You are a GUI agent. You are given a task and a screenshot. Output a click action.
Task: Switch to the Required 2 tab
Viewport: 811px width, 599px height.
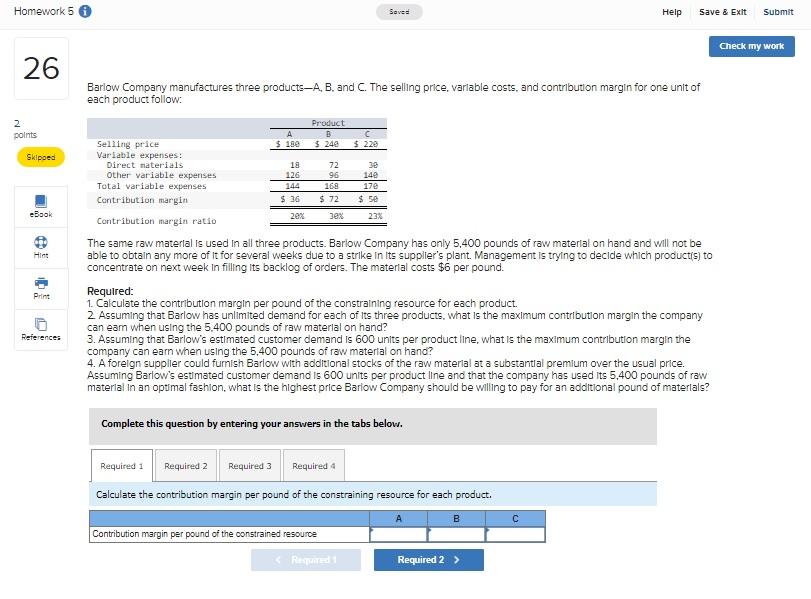click(186, 466)
